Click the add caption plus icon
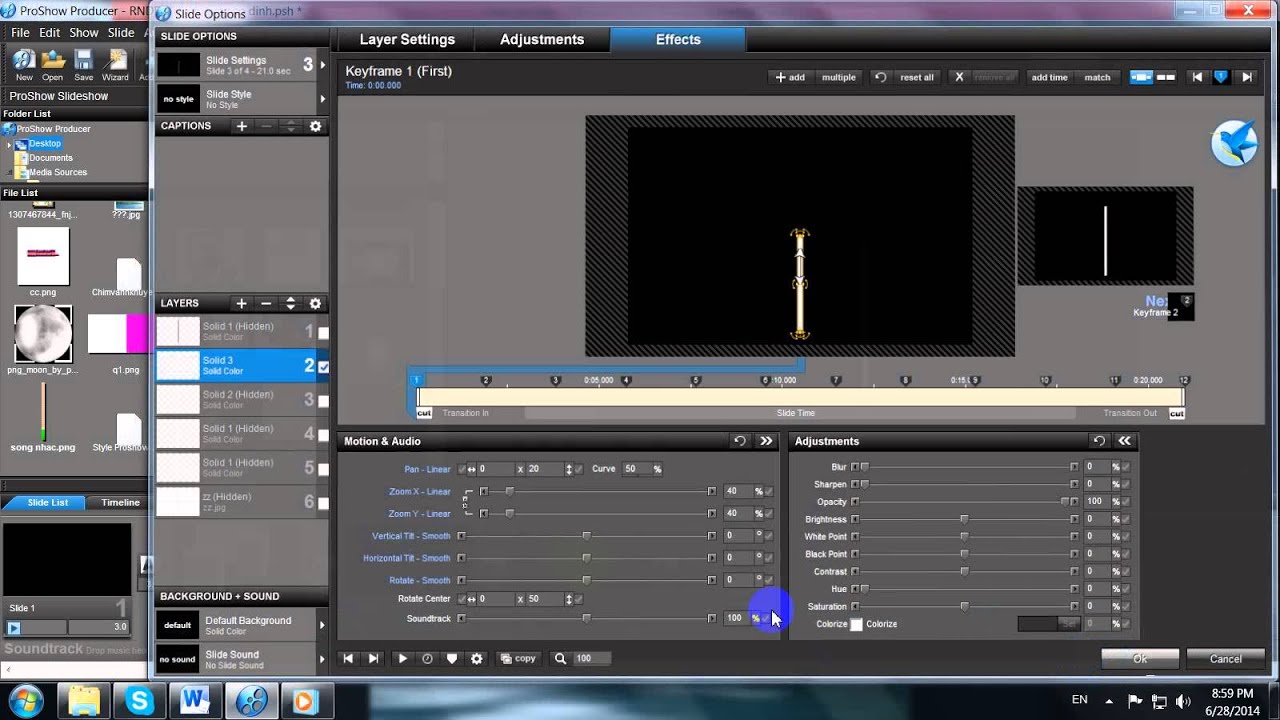Screen dimensions: 1280x720 click(241, 126)
